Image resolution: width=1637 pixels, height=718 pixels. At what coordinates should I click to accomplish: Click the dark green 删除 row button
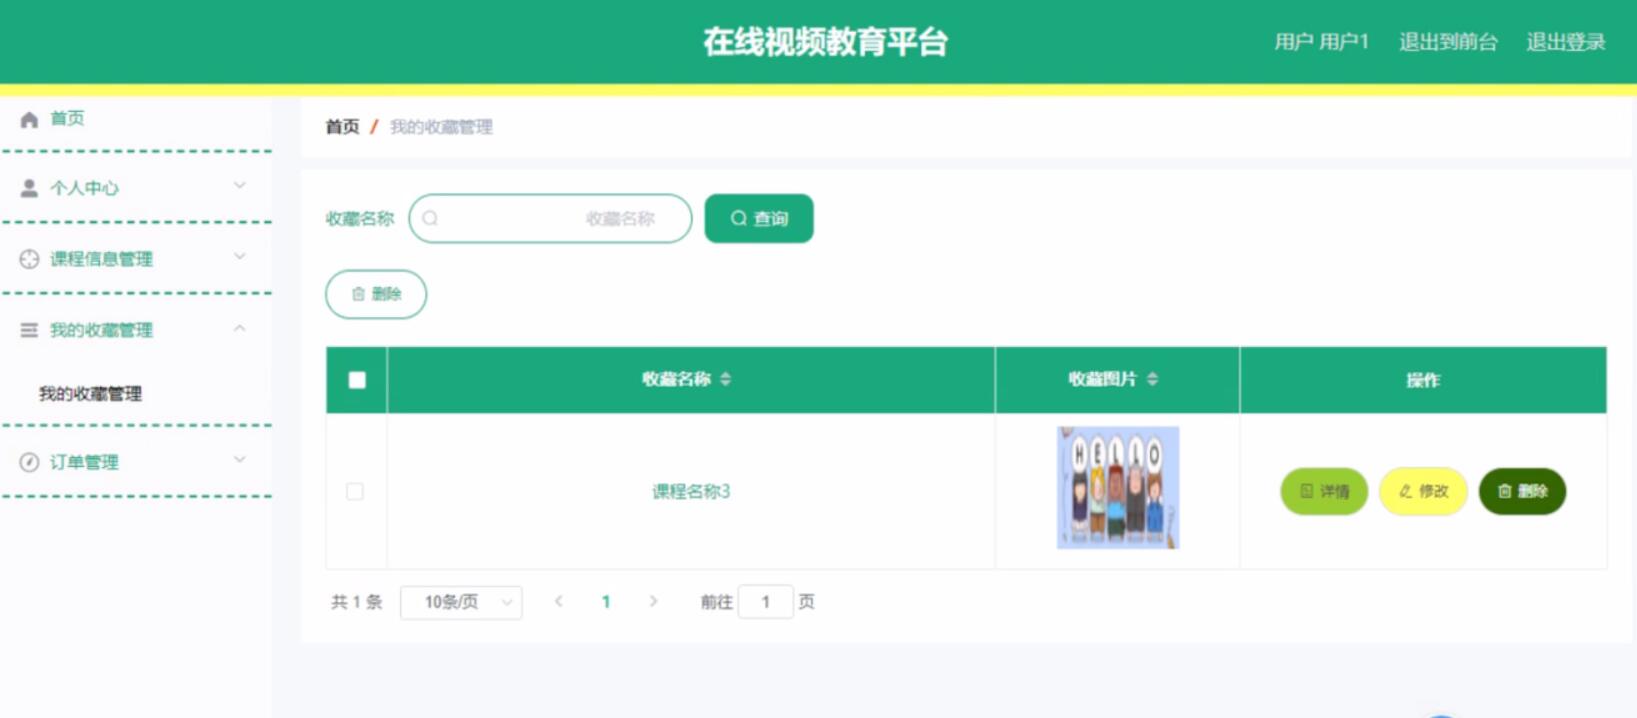(1522, 491)
